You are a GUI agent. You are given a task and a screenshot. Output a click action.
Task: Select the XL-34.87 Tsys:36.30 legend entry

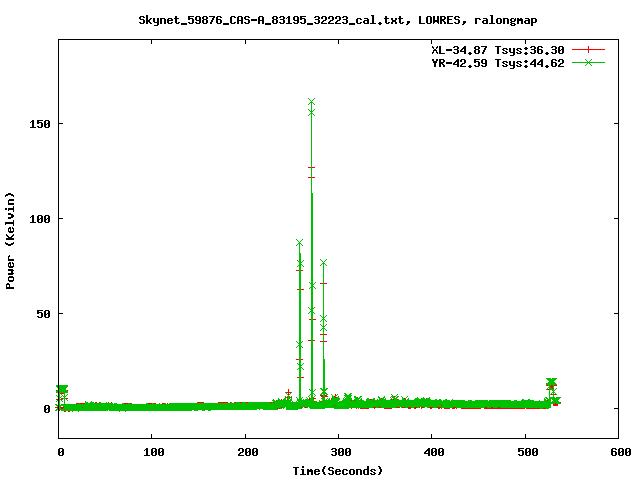(x=498, y=50)
